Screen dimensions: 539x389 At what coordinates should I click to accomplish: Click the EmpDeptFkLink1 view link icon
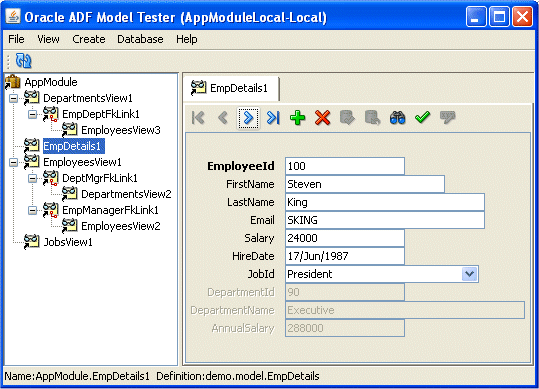coord(50,114)
